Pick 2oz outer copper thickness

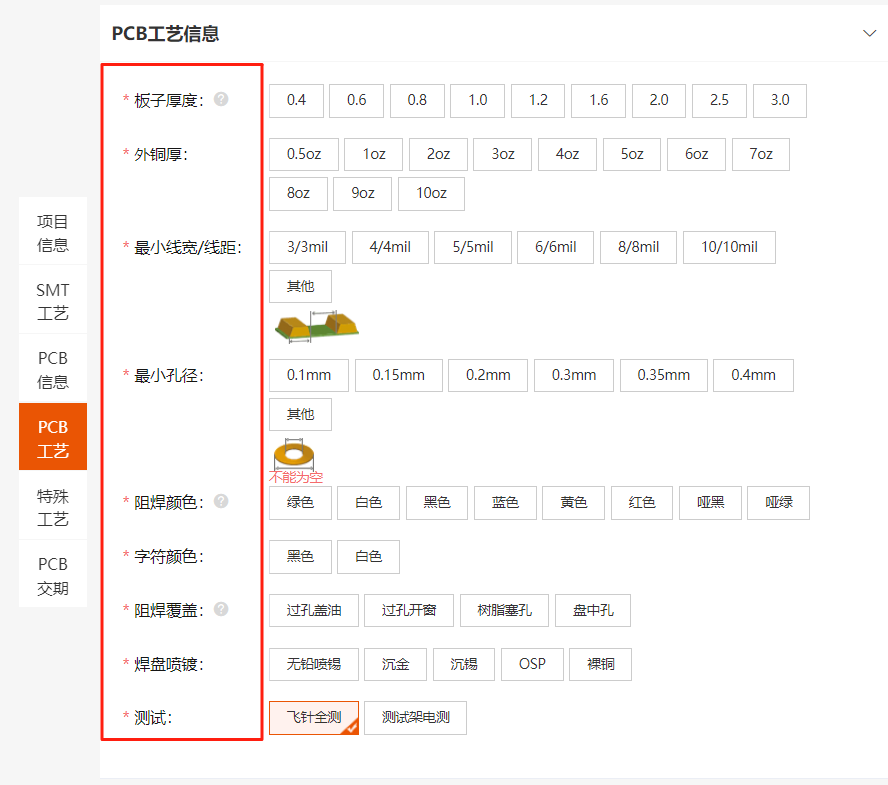coord(438,154)
